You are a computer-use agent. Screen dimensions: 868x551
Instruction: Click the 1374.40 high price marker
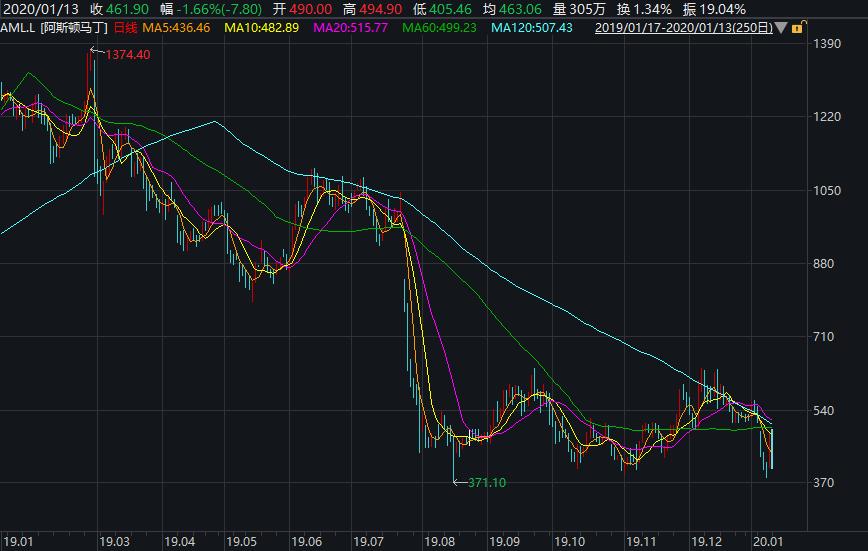coord(127,54)
